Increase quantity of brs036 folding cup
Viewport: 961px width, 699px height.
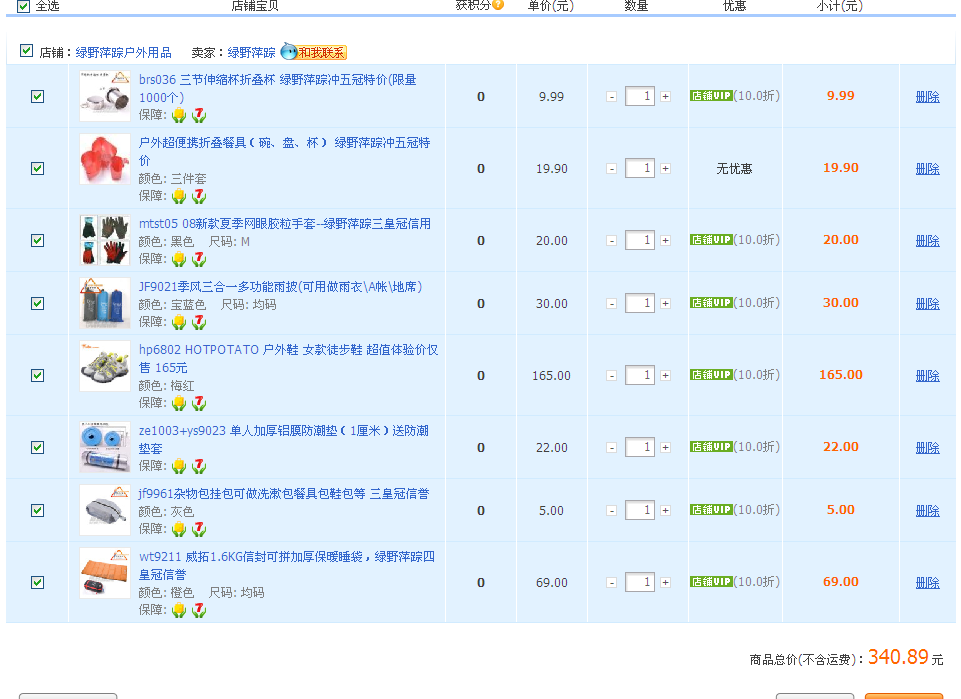point(666,96)
